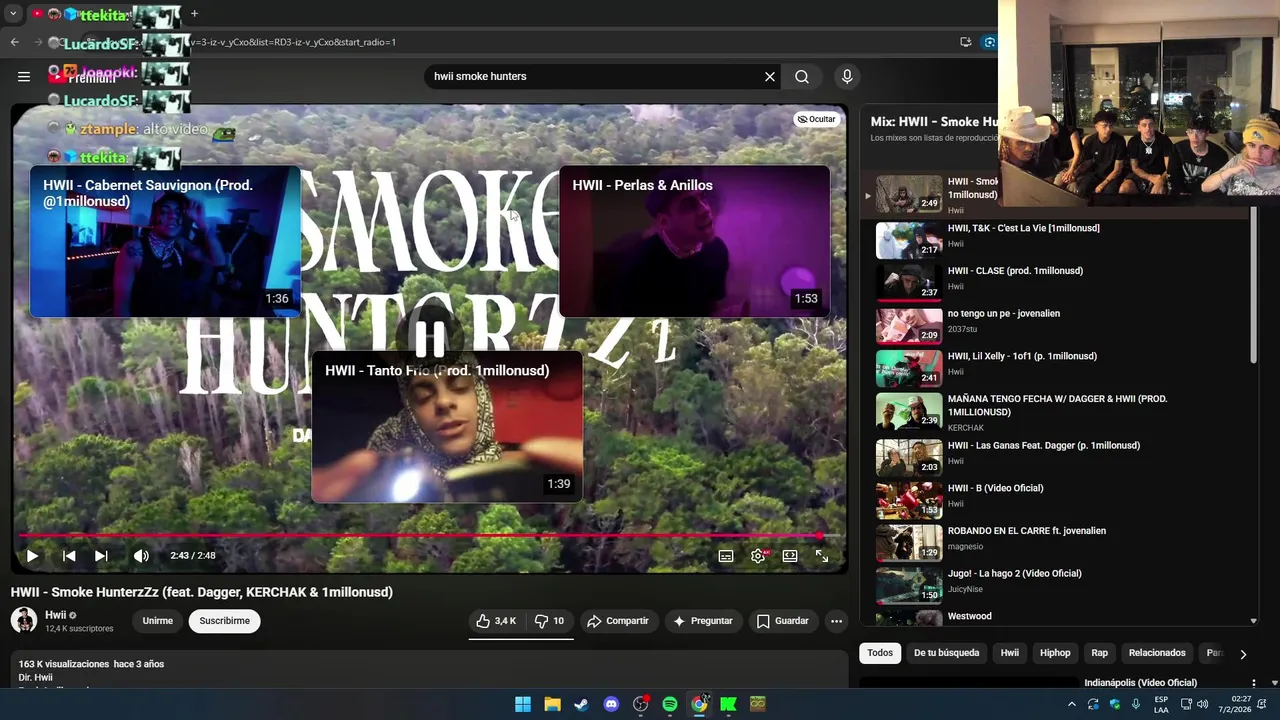Open the Hwii channel name link

[x=55, y=615]
